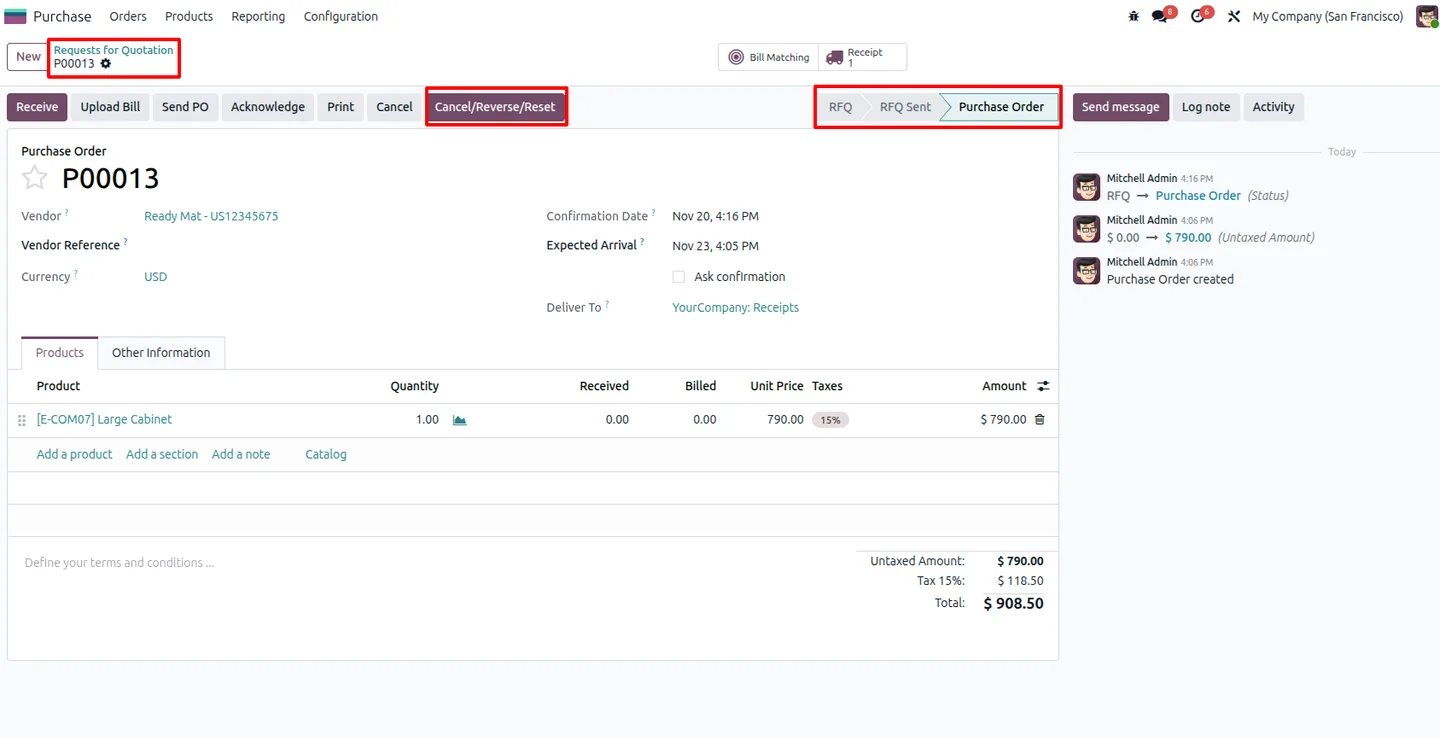Image resolution: width=1440 pixels, height=737 pixels.
Task: Click the Vendor Reference input field
Action: (x=330, y=246)
